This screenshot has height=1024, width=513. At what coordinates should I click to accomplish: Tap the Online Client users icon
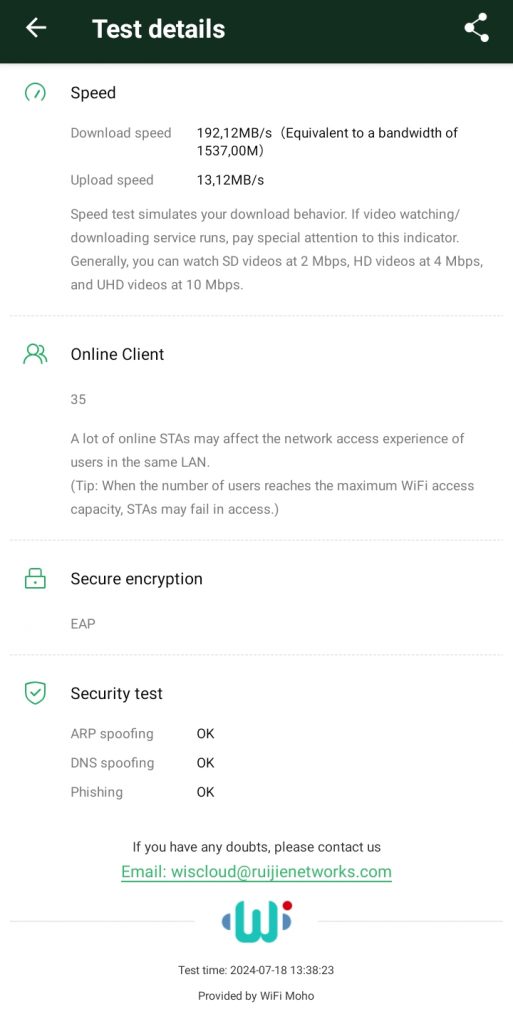[x=35, y=354]
